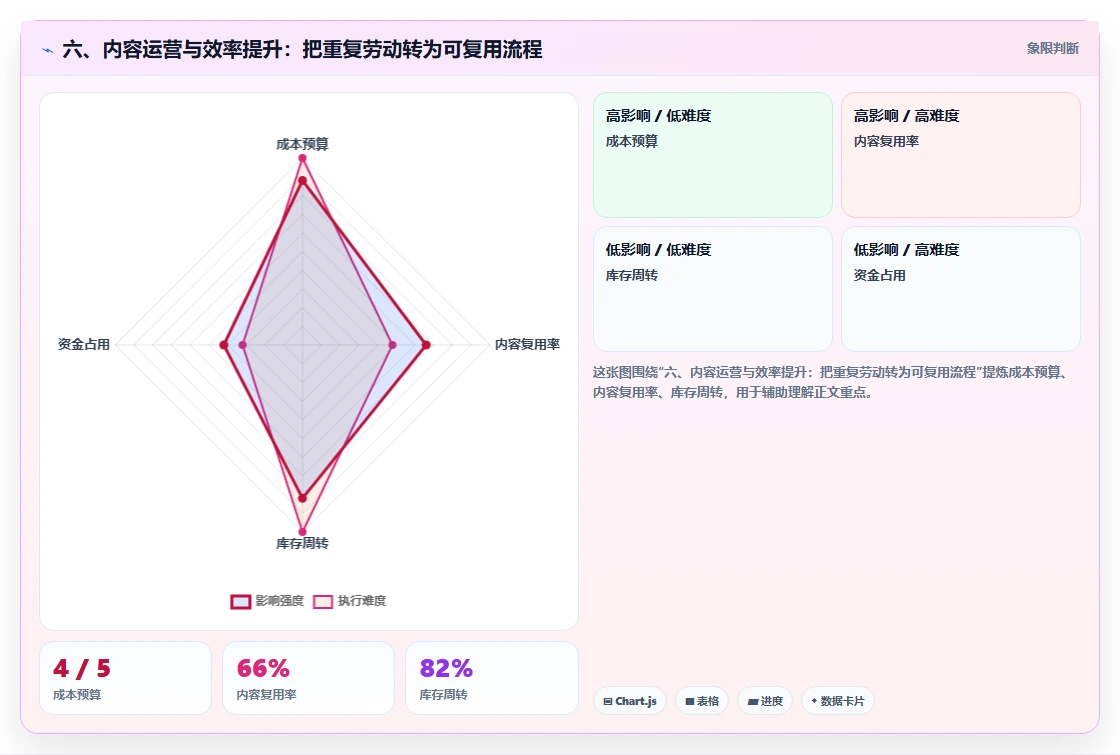The width and height of the screenshot is (1120, 755).
Task: Click 内容复用率 text in the 高影响 / 高难度 card
Action: (886, 141)
